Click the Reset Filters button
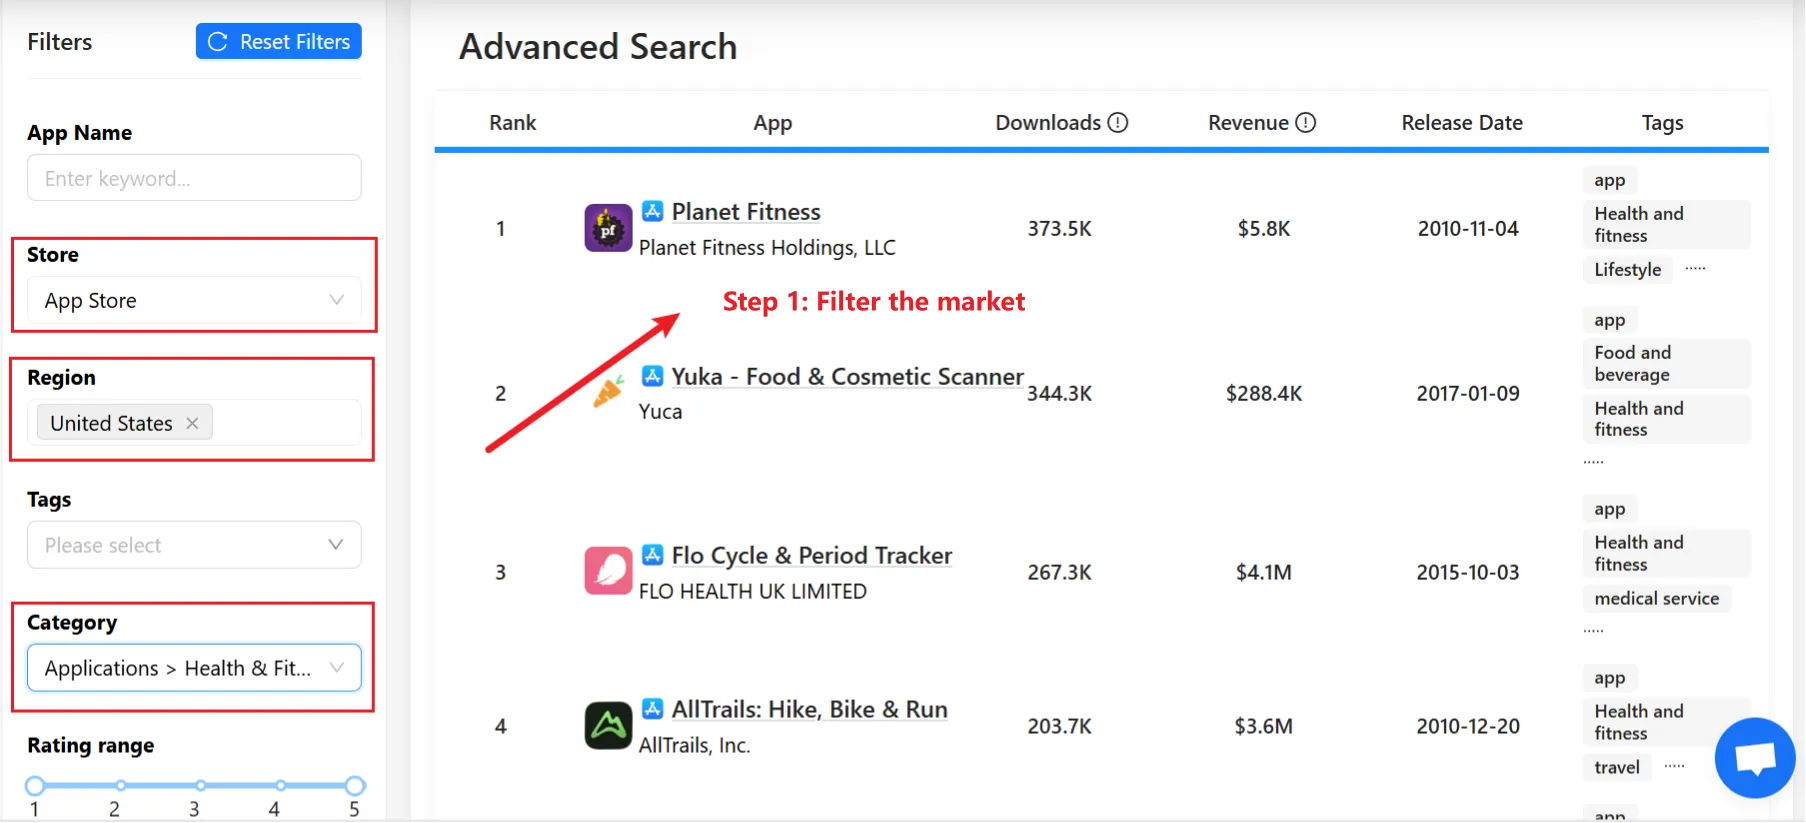Image resolution: width=1806 pixels, height=823 pixels. (x=278, y=41)
